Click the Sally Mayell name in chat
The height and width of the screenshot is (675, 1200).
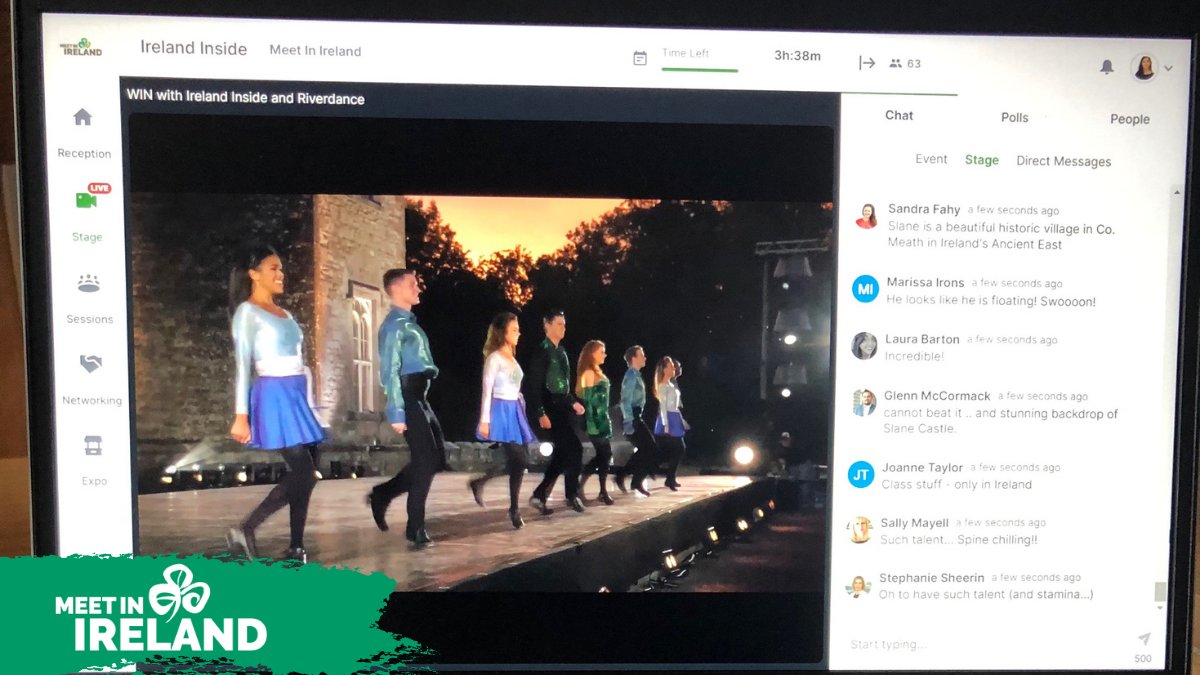coord(914,523)
